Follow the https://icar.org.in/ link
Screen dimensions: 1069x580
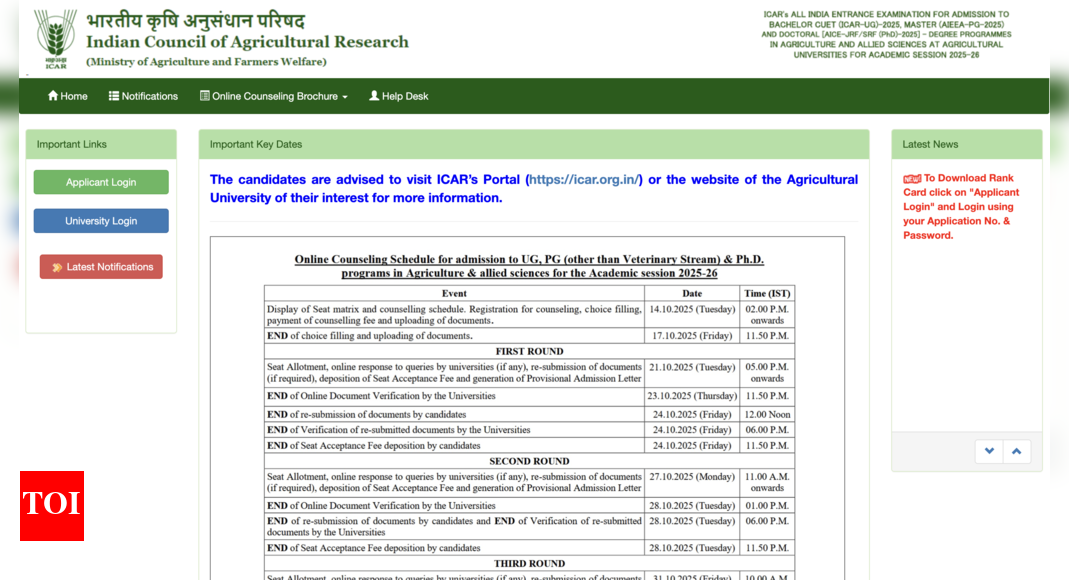click(585, 180)
